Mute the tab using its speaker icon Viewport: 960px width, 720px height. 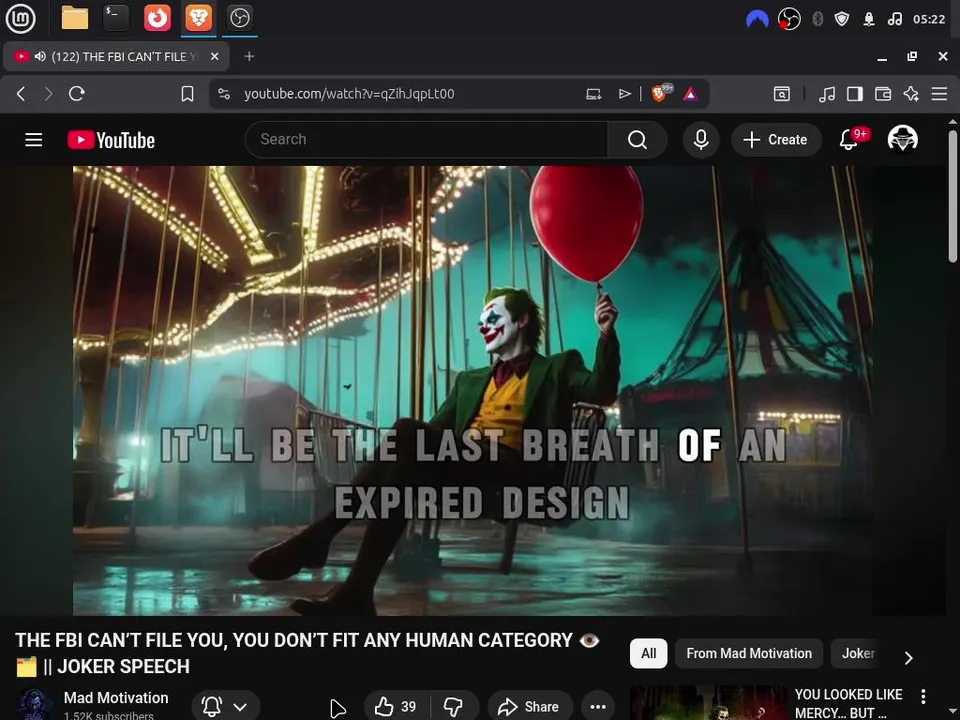(x=40, y=56)
